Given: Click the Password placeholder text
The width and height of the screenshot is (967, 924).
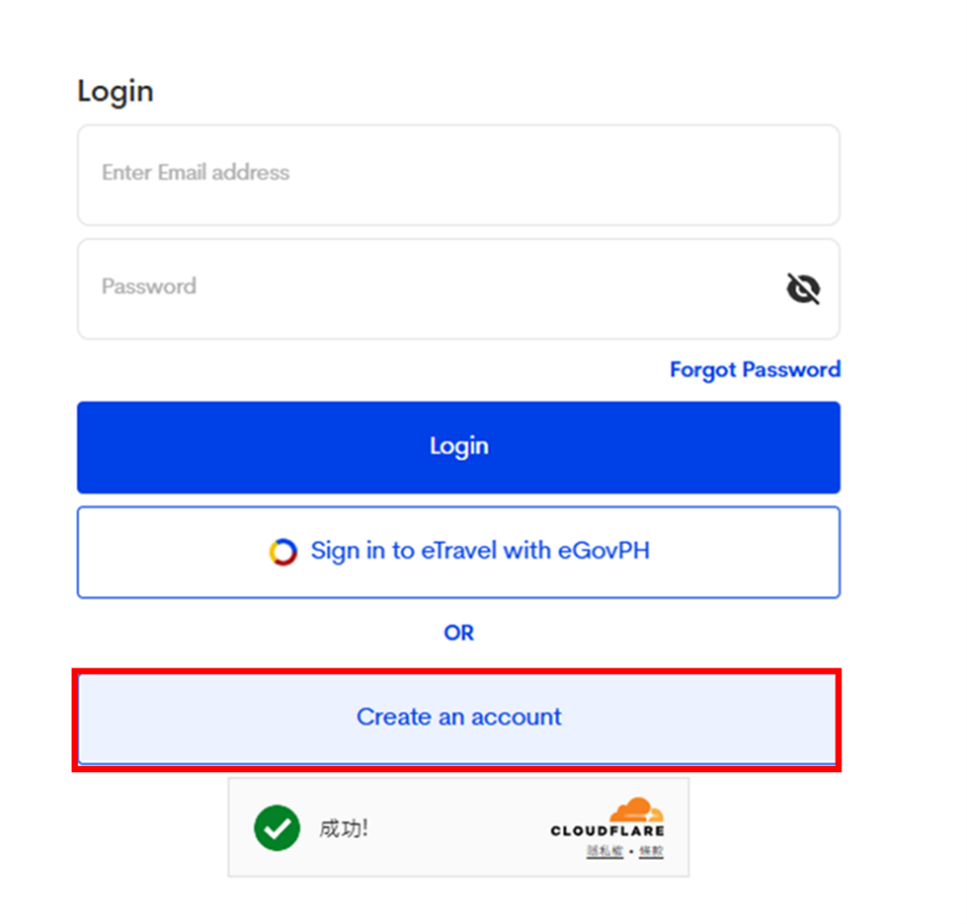Looking at the screenshot, I should pyautogui.click(x=149, y=287).
